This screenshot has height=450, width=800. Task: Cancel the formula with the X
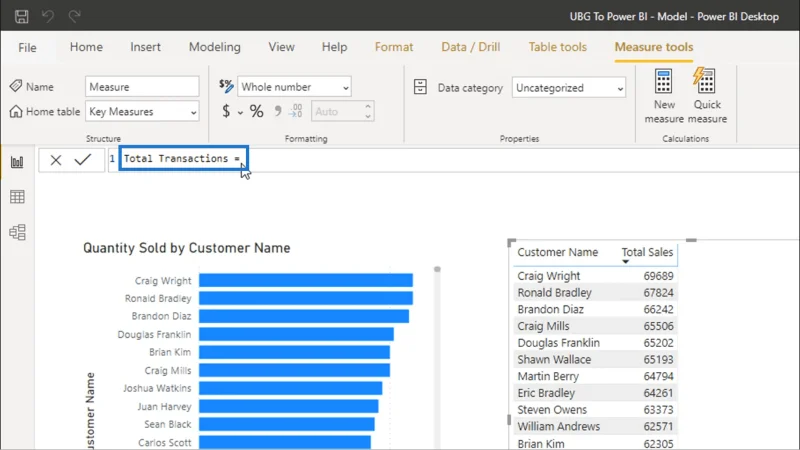[x=56, y=160]
